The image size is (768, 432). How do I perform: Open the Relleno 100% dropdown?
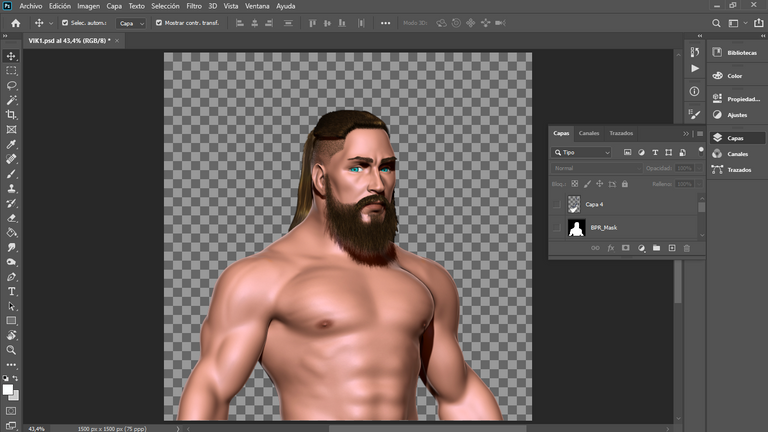click(699, 184)
